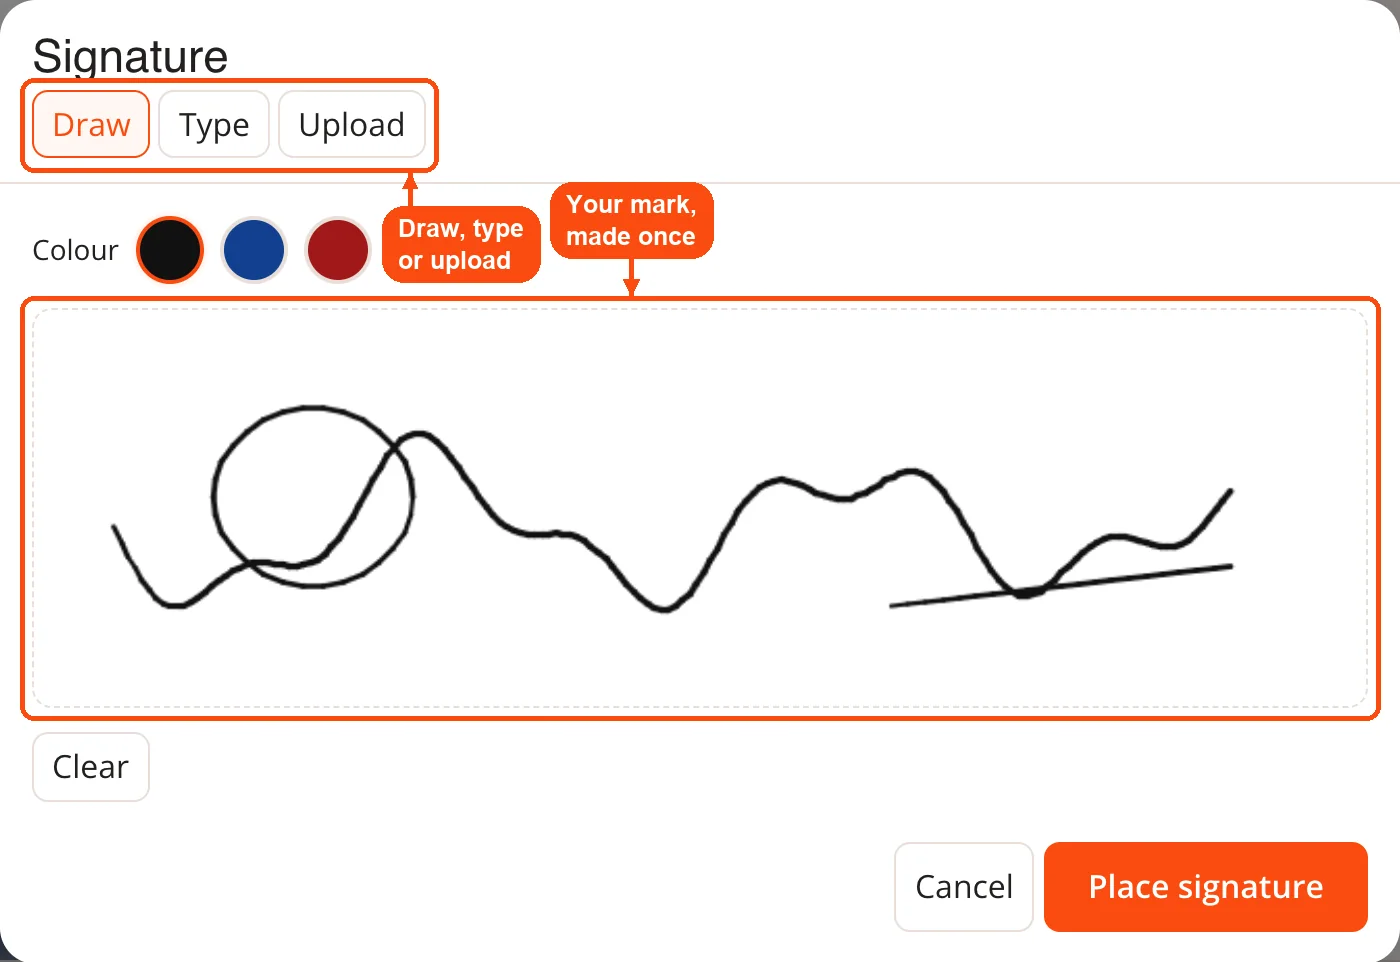This screenshot has width=1400, height=962.
Task: Click the arrow above 'Draw, type or upload' callout
Action: click(x=409, y=190)
